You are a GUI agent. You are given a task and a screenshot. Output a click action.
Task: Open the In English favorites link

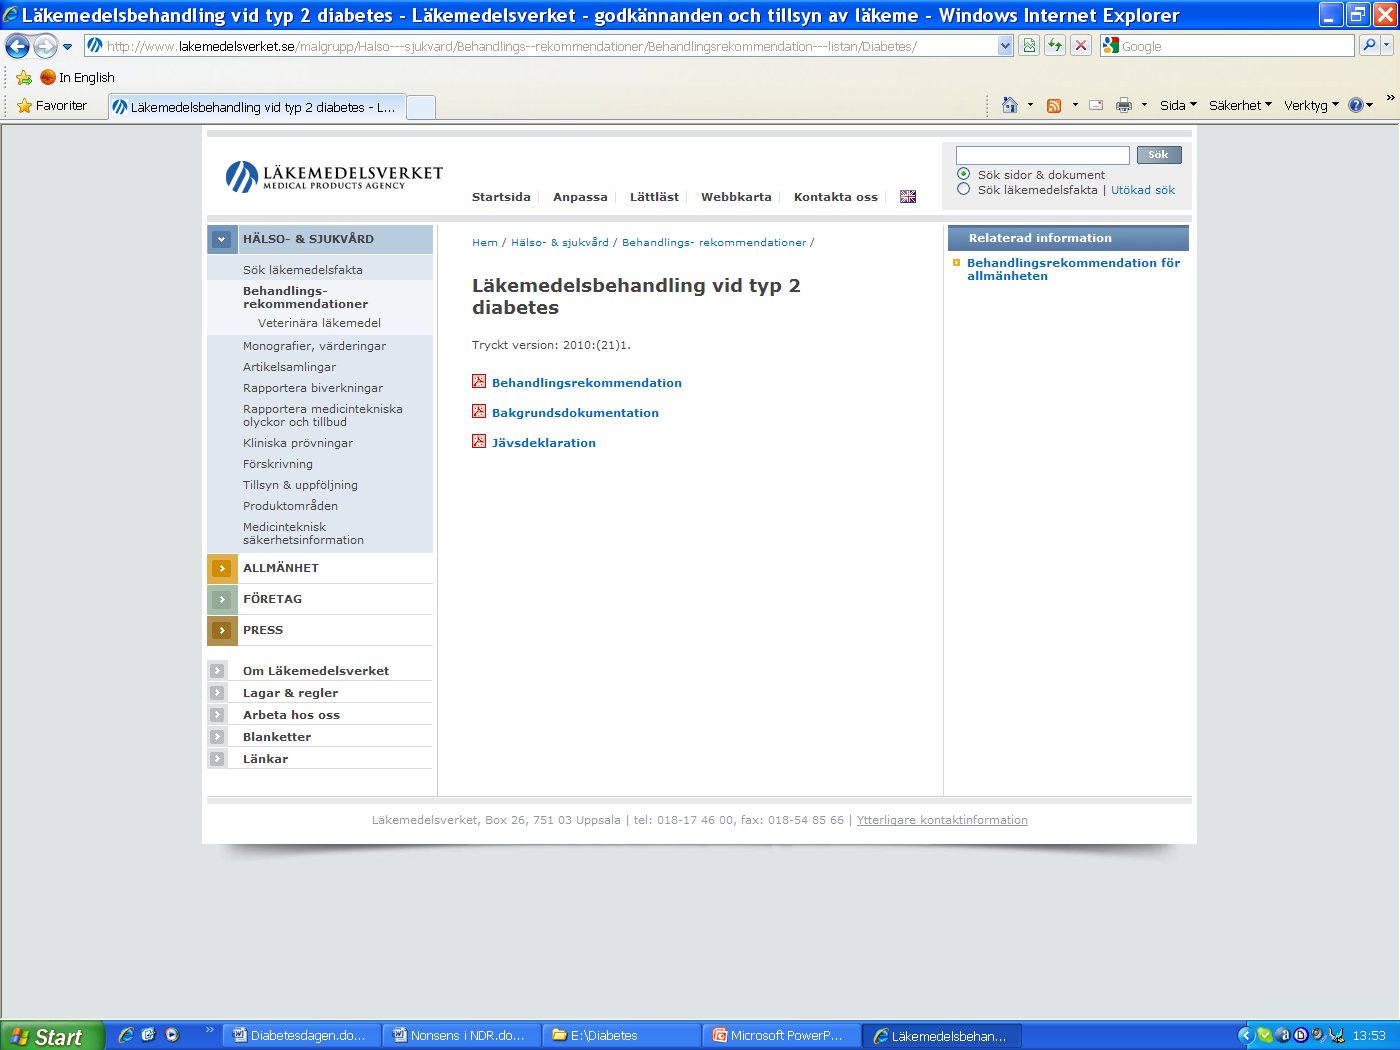[77, 77]
